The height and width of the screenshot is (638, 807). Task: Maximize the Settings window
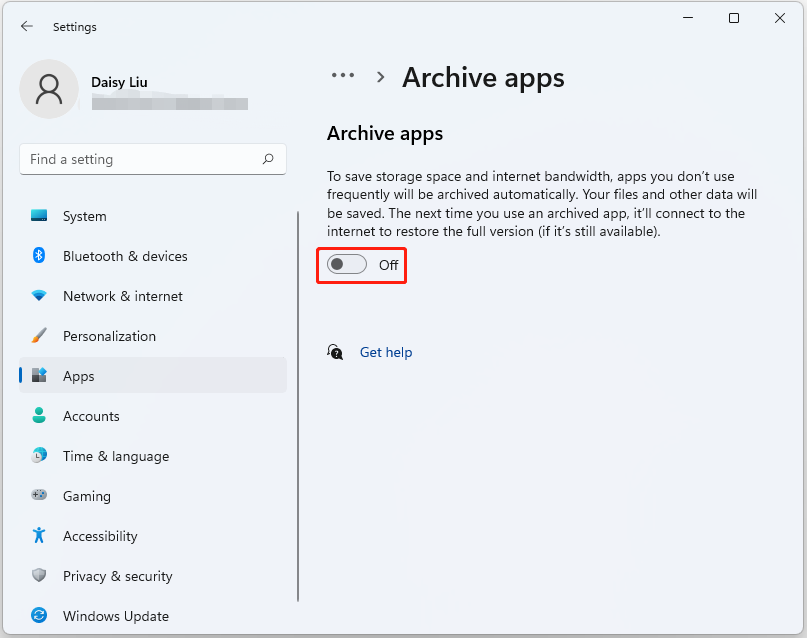click(734, 18)
